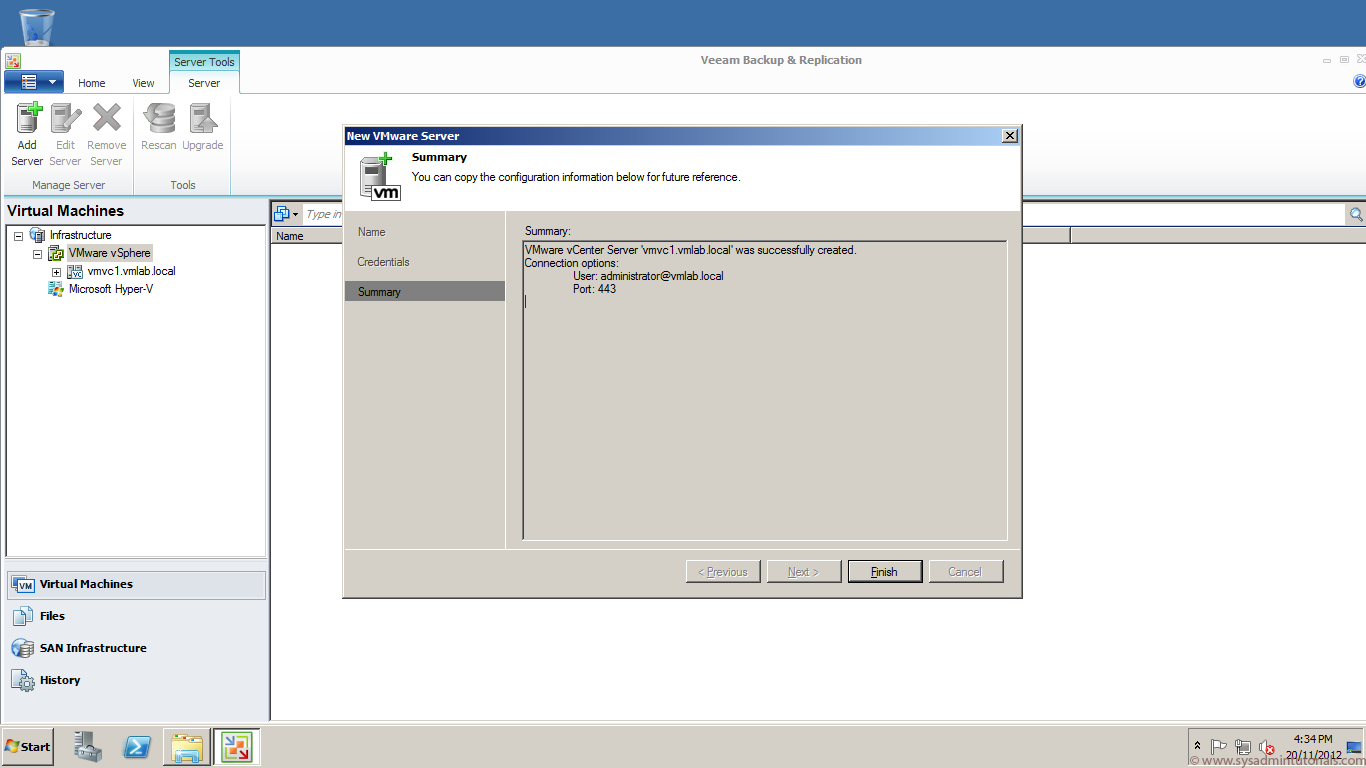Click the SAN Infrastructure pane icon
The width and height of the screenshot is (1366, 768).
[x=23, y=648]
